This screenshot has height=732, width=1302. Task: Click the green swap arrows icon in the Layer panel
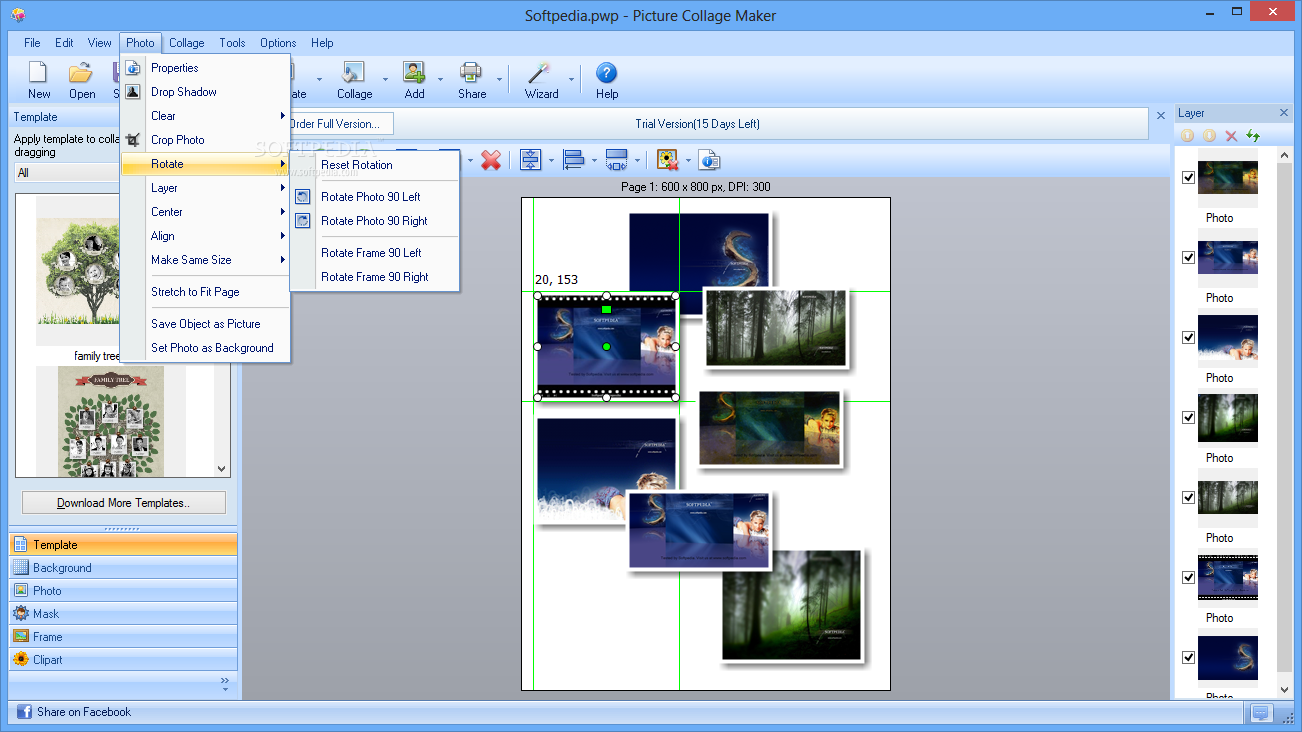point(1253,136)
